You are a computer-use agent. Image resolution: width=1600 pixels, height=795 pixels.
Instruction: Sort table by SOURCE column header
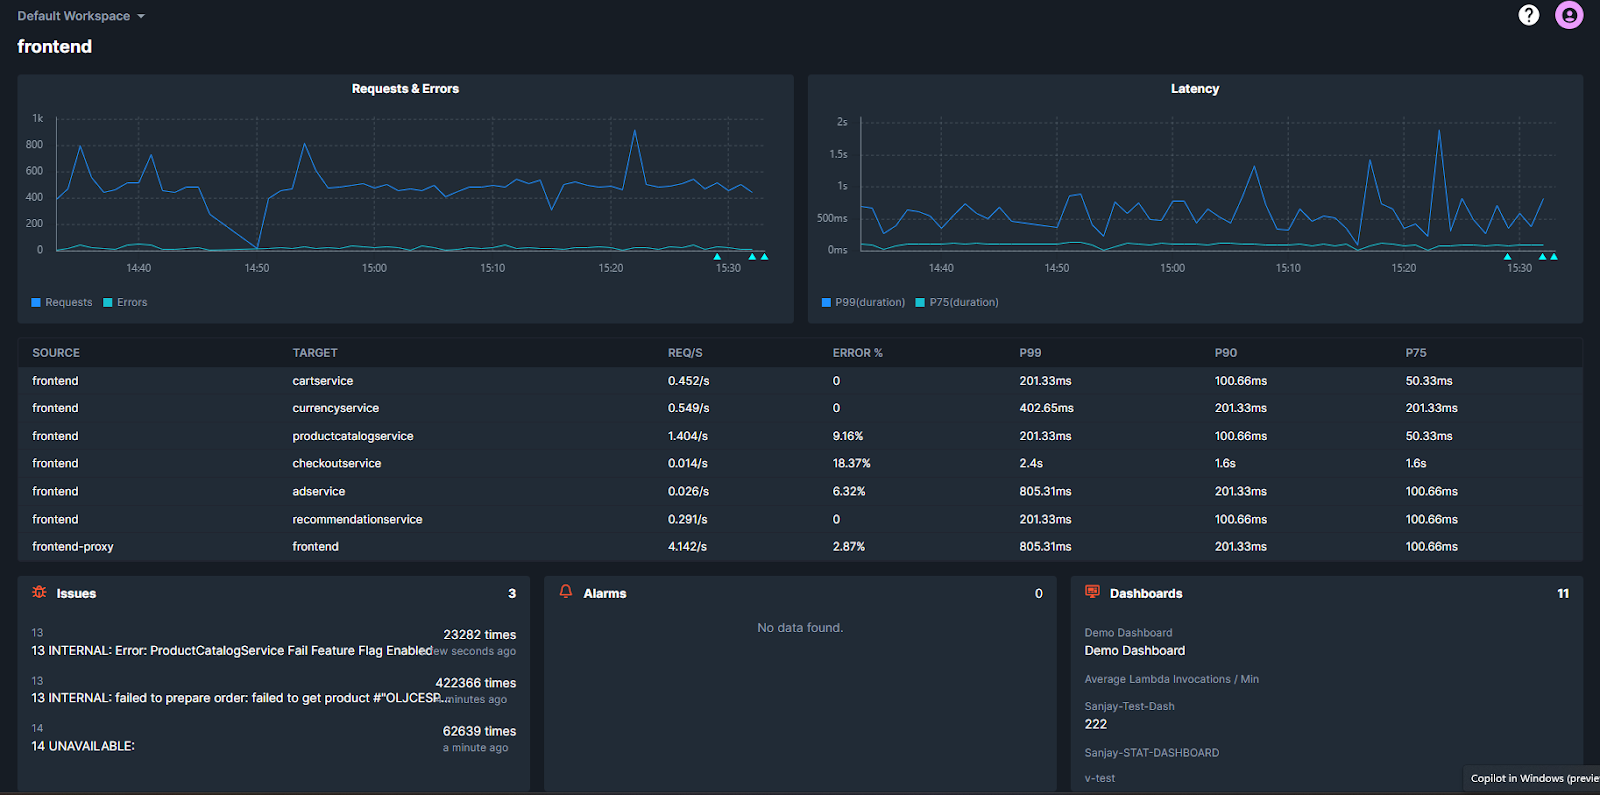(56, 353)
